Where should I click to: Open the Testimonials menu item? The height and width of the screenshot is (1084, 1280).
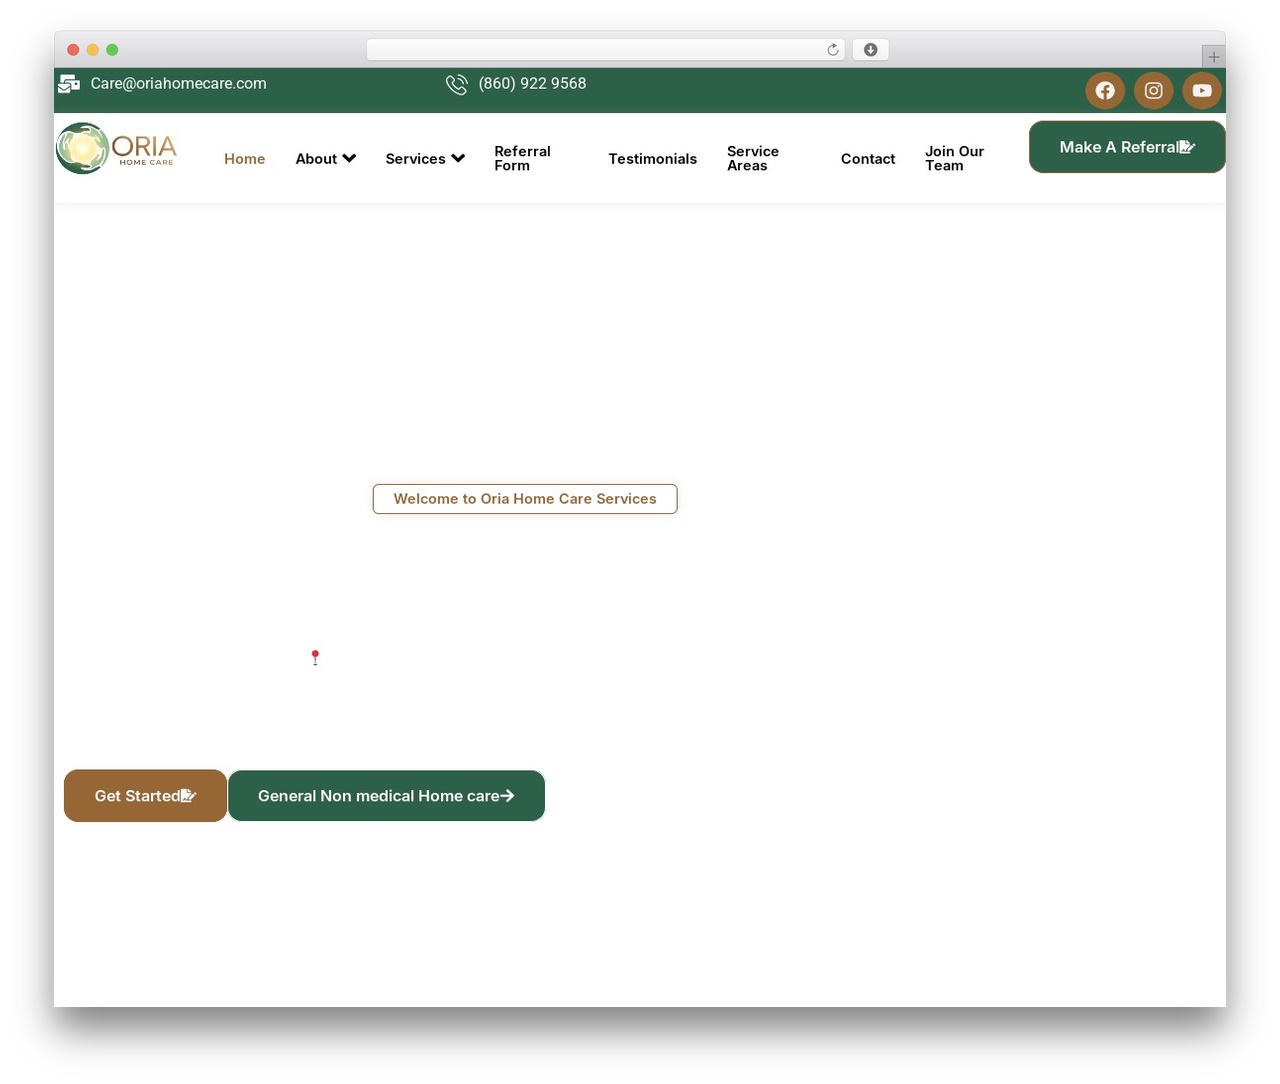(x=653, y=159)
